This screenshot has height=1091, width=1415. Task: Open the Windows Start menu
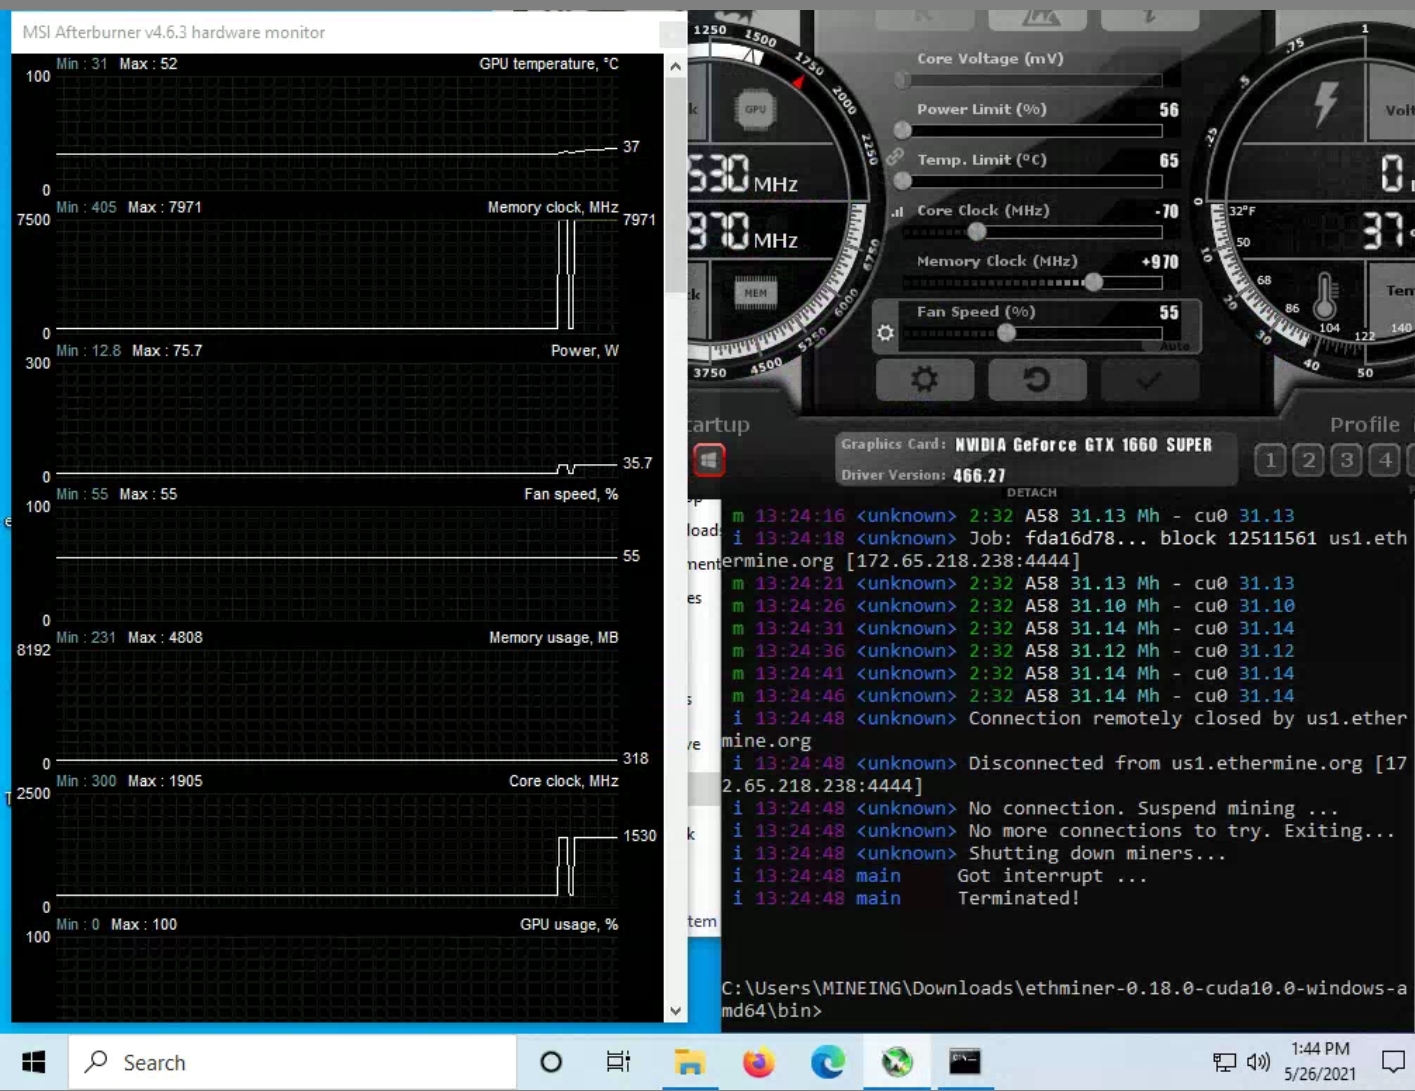pyautogui.click(x=34, y=1062)
